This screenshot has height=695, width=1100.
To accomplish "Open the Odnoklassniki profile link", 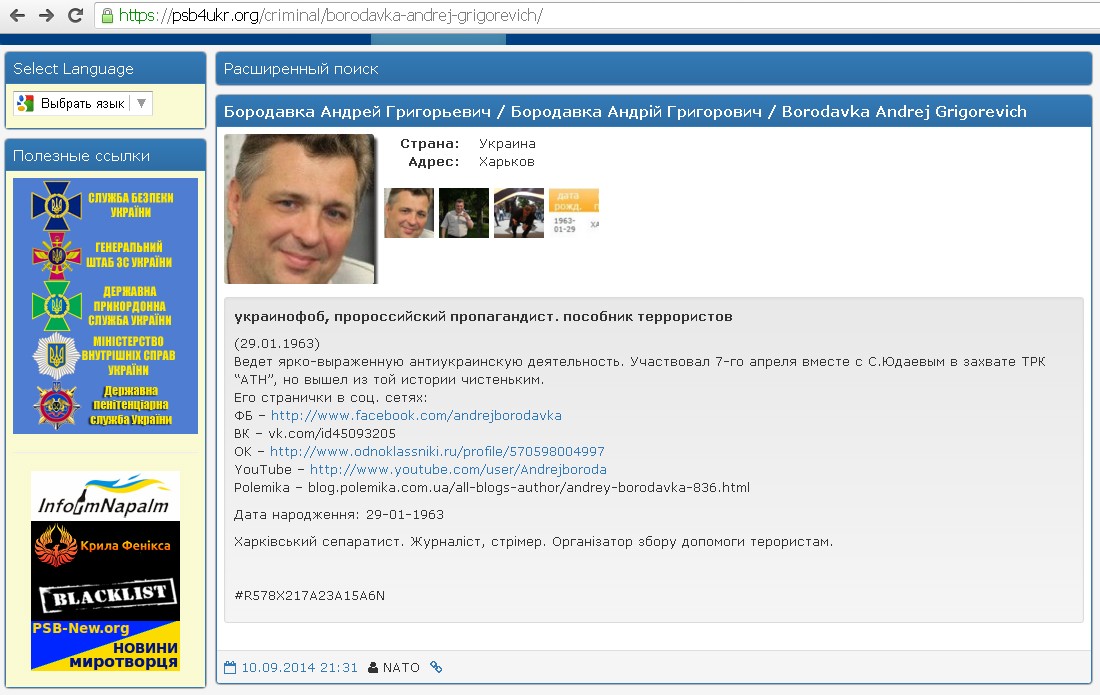I will (x=437, y=451).
